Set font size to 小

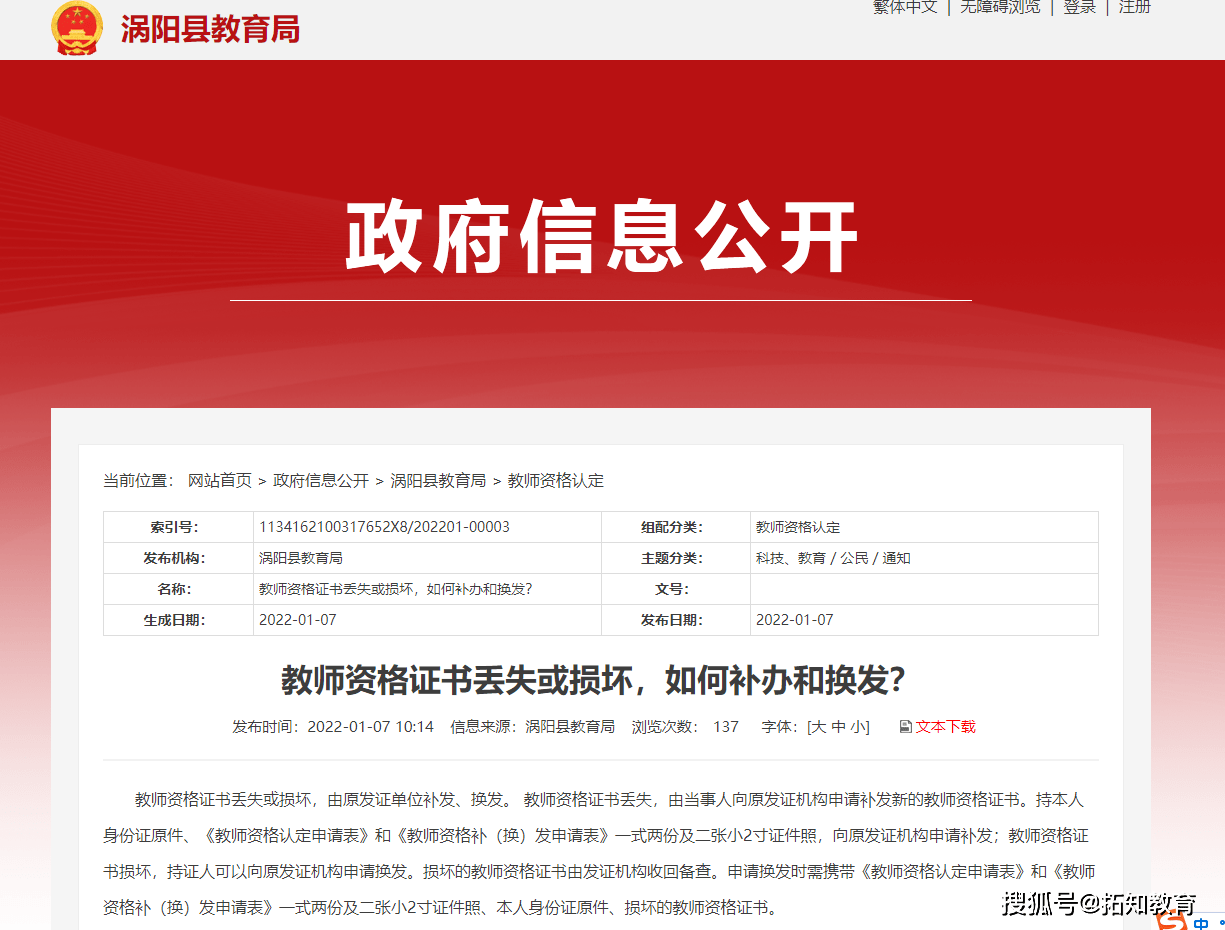point(858,727)
